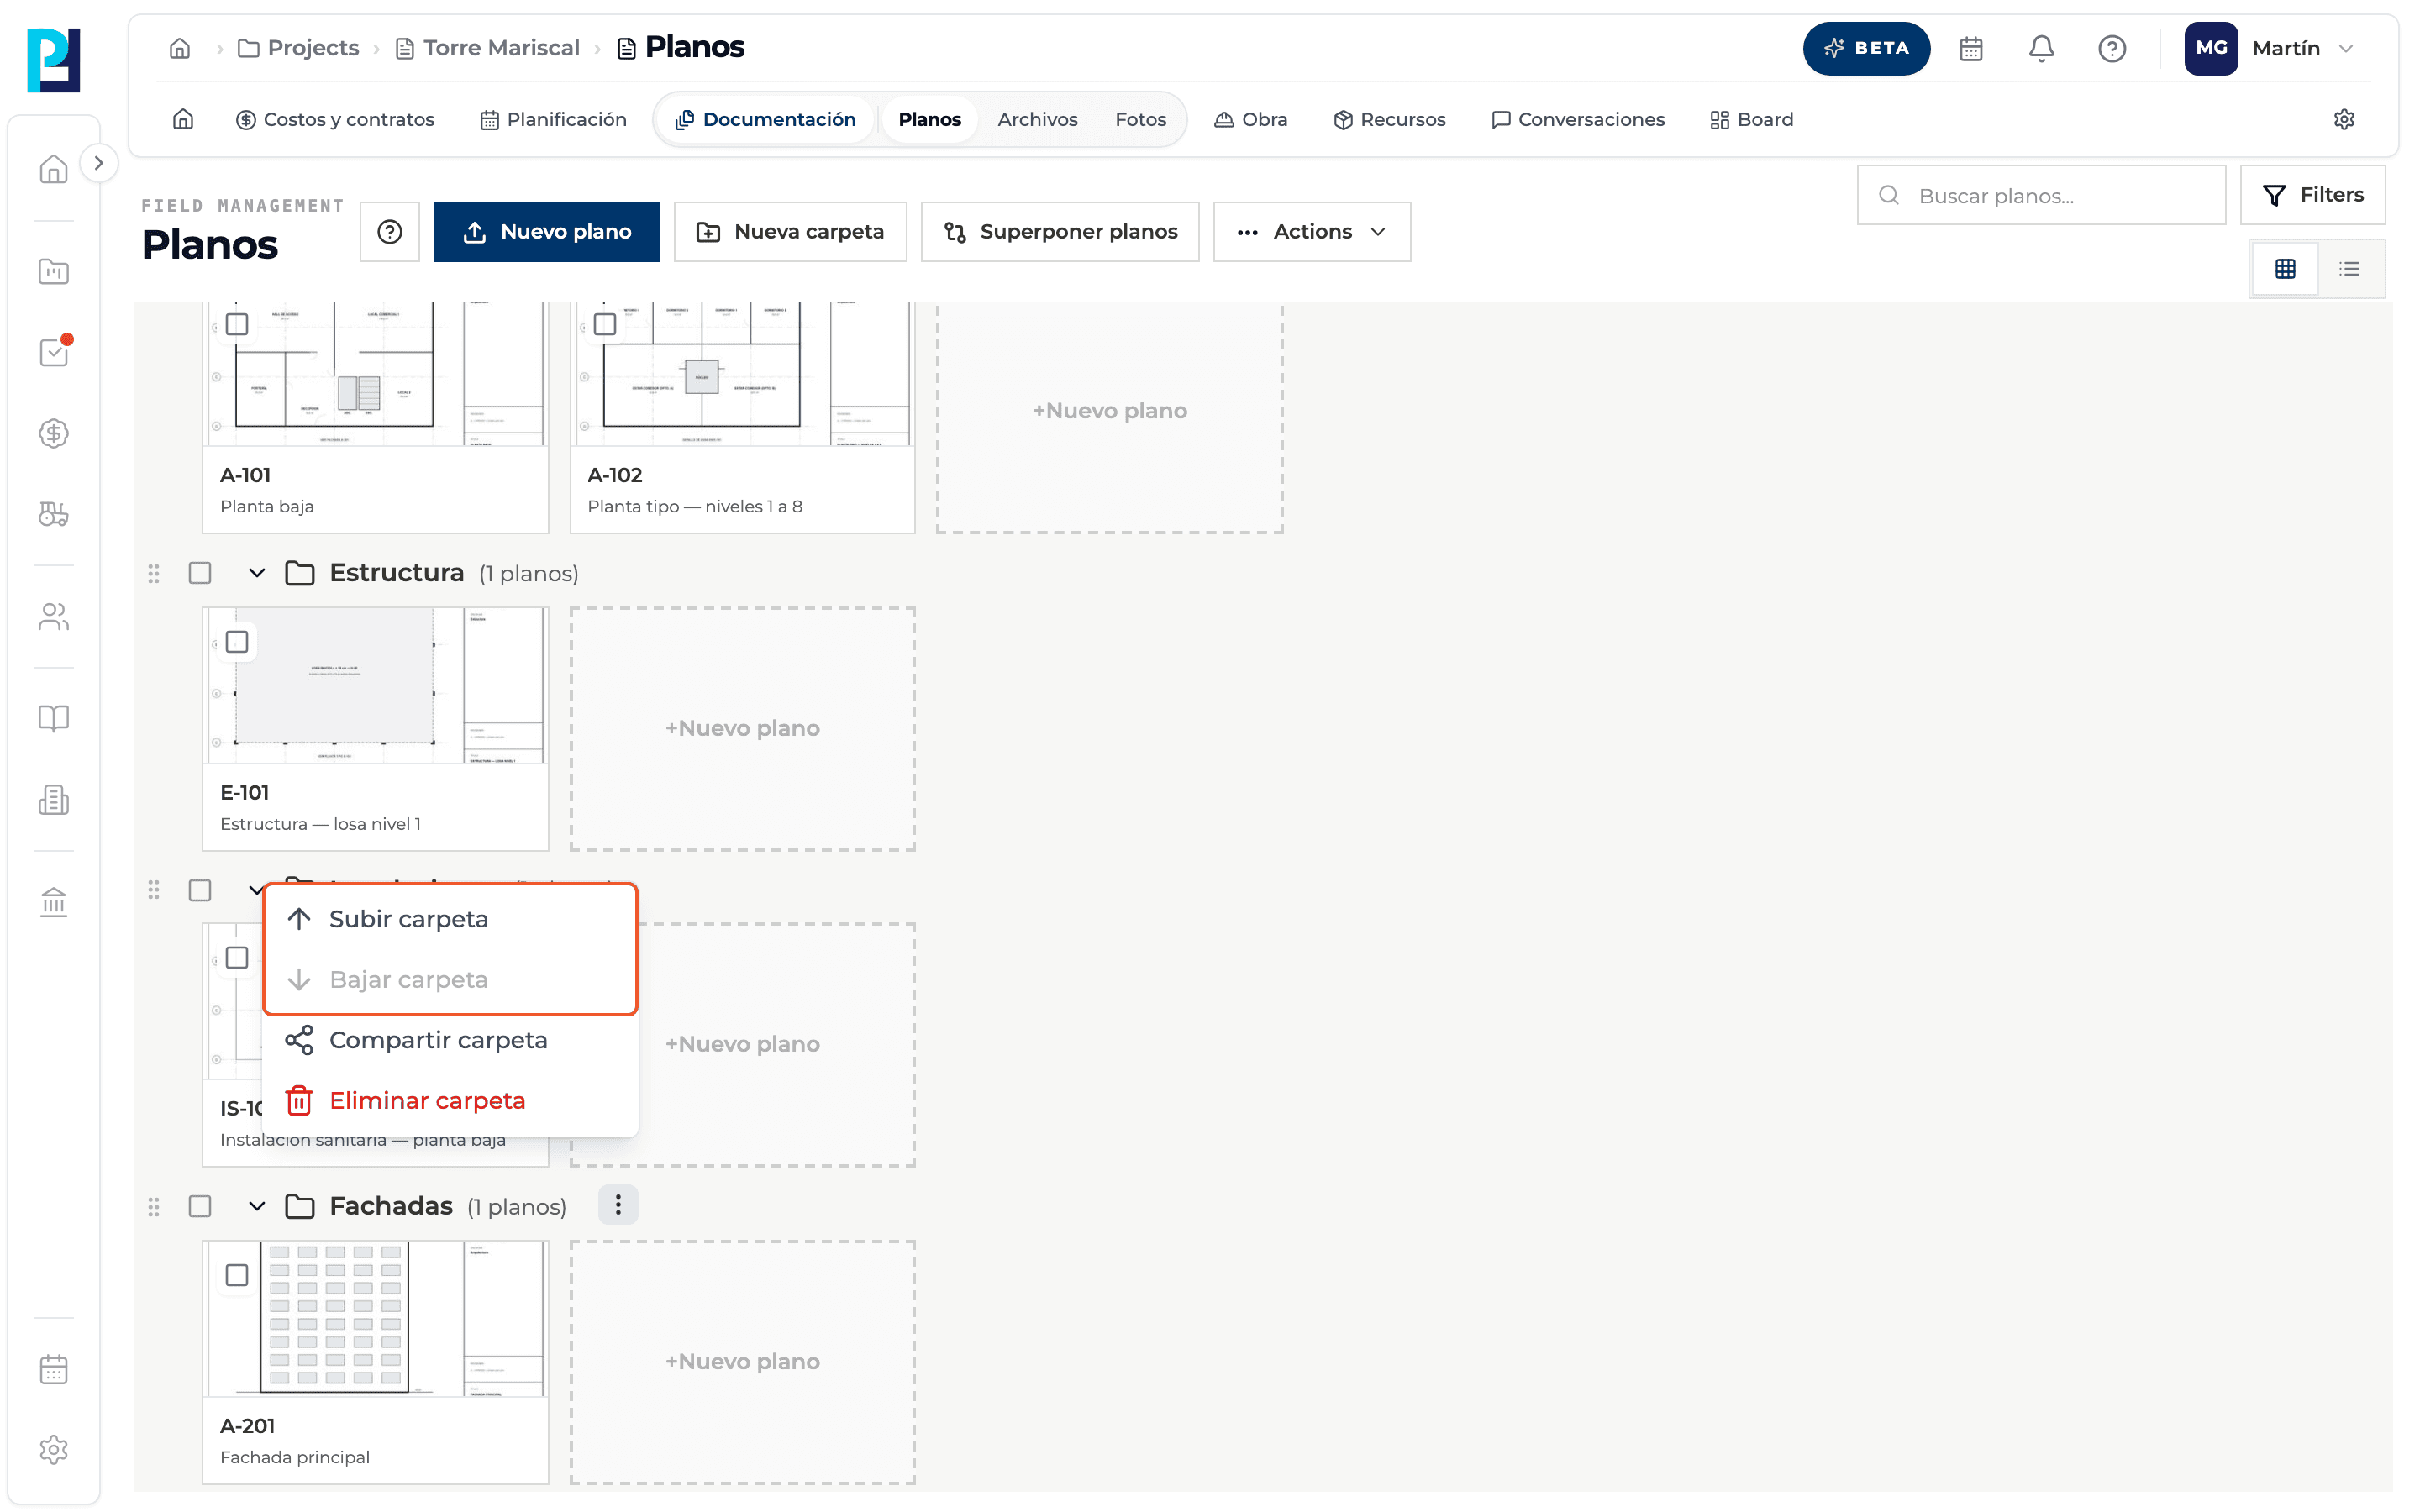The height and width of the screenshot is (1512, 2420).
Task: Switch to list view layout
Action: pyautogui.click(x=2349, y=268)
